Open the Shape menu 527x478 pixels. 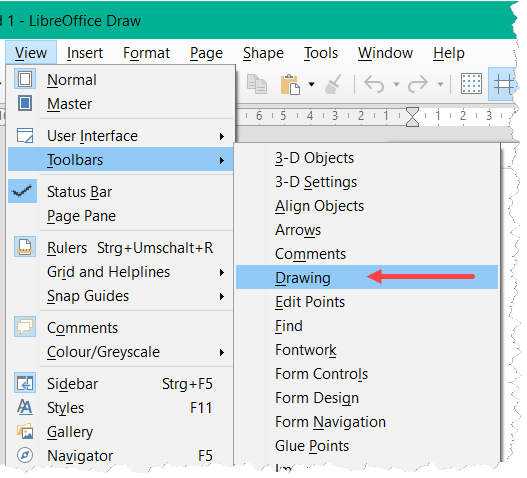tap(264, 53)
